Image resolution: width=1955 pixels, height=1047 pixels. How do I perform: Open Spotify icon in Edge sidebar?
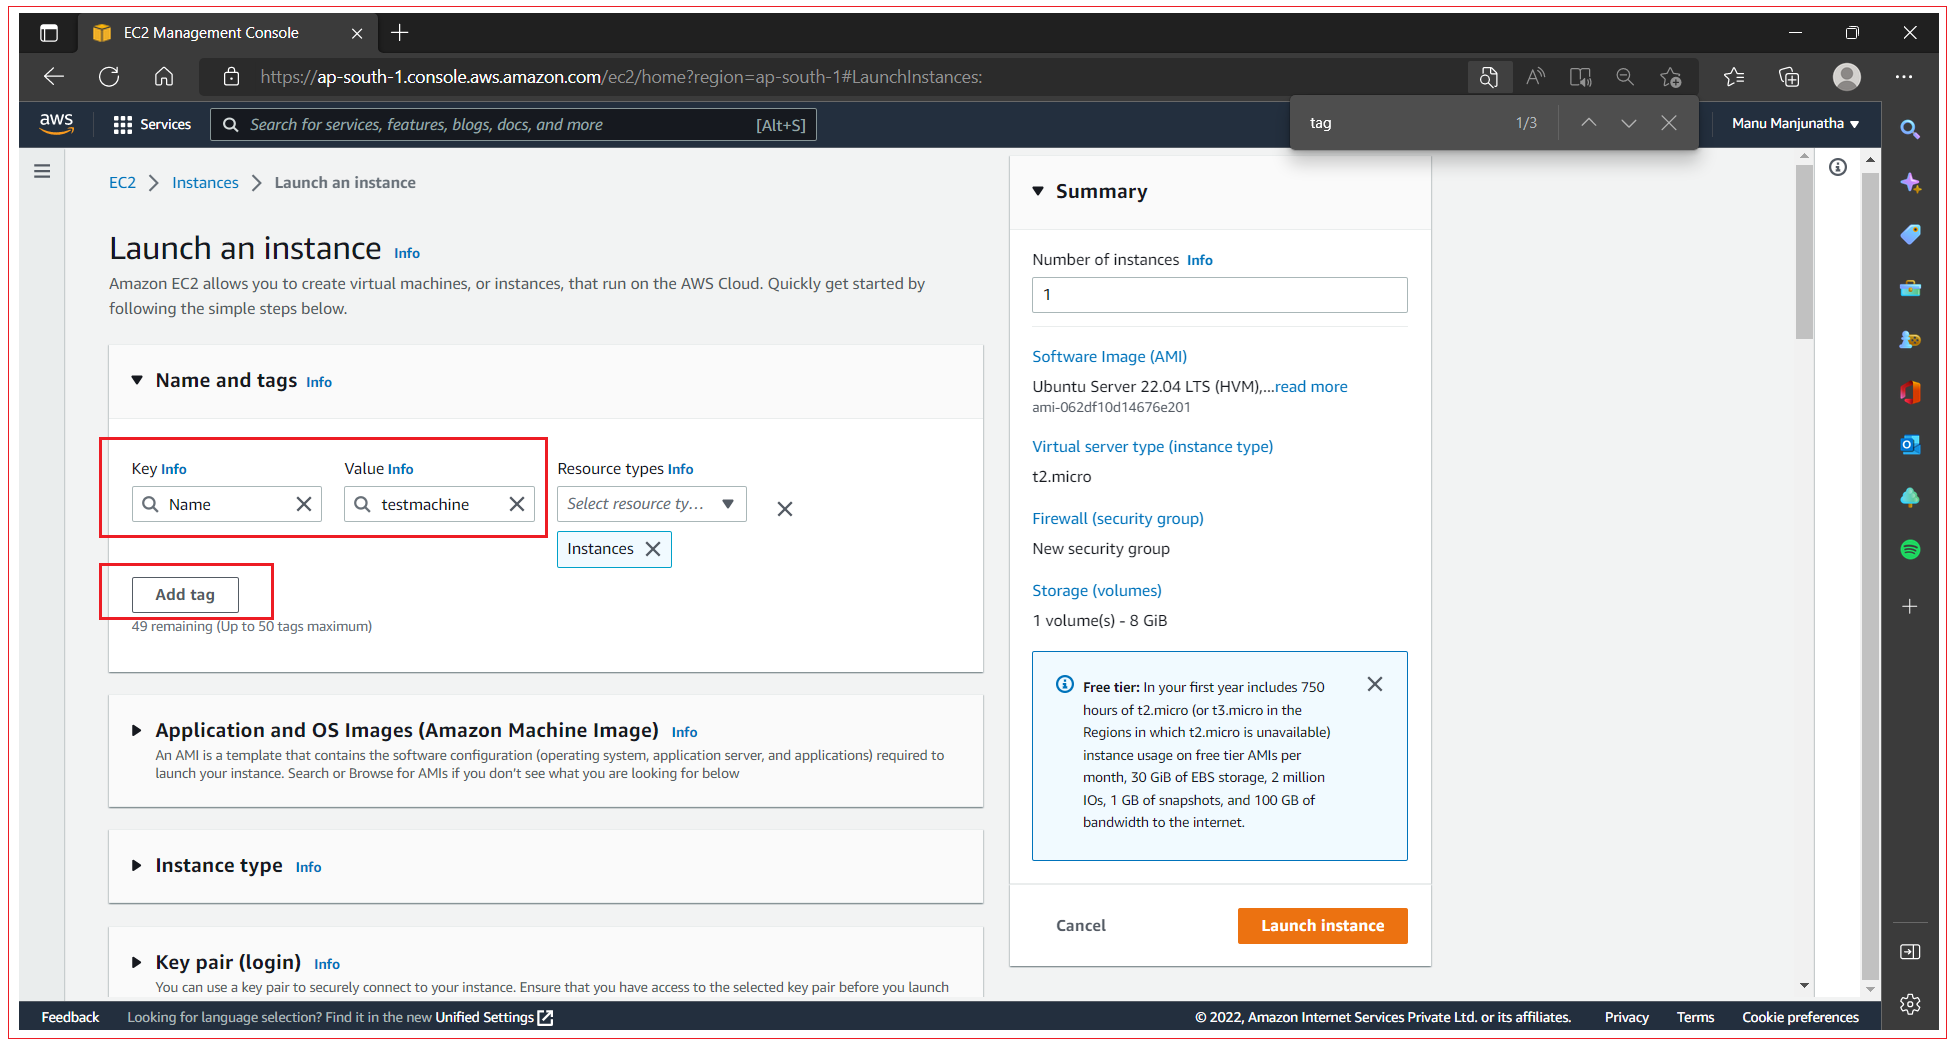1910,549
